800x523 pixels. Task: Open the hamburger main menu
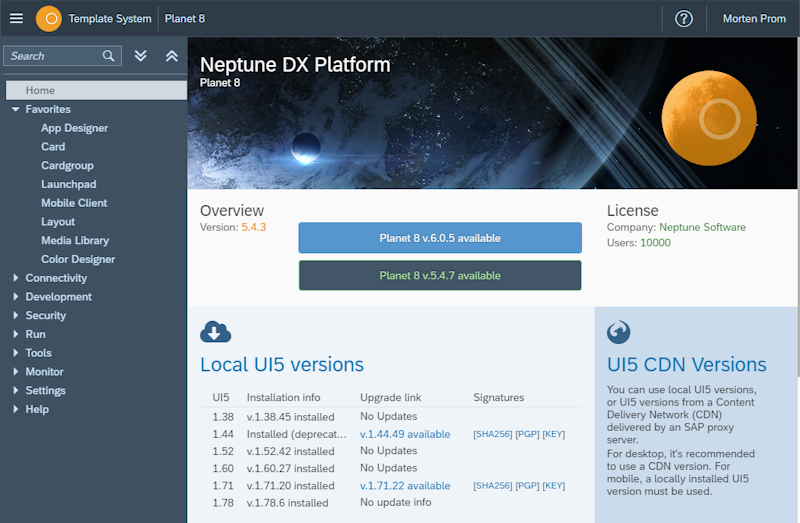[x=16, y=18]
